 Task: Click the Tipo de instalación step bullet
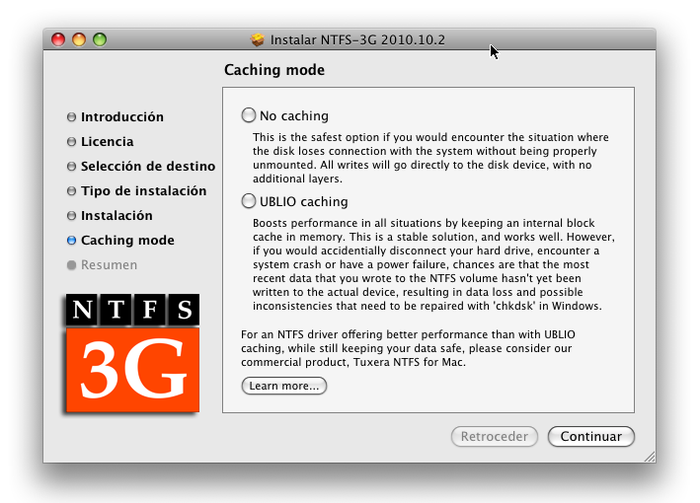(71, 191)
